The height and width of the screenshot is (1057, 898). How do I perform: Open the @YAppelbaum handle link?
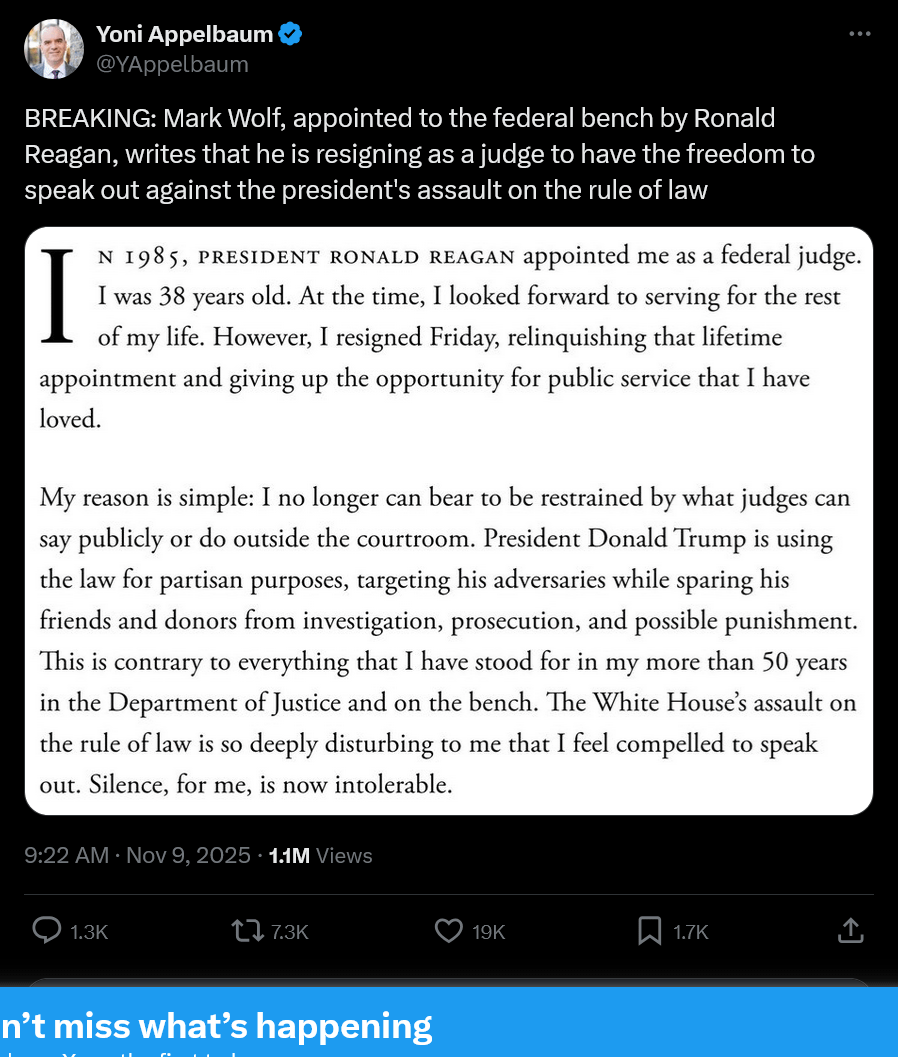coord(172,64)
